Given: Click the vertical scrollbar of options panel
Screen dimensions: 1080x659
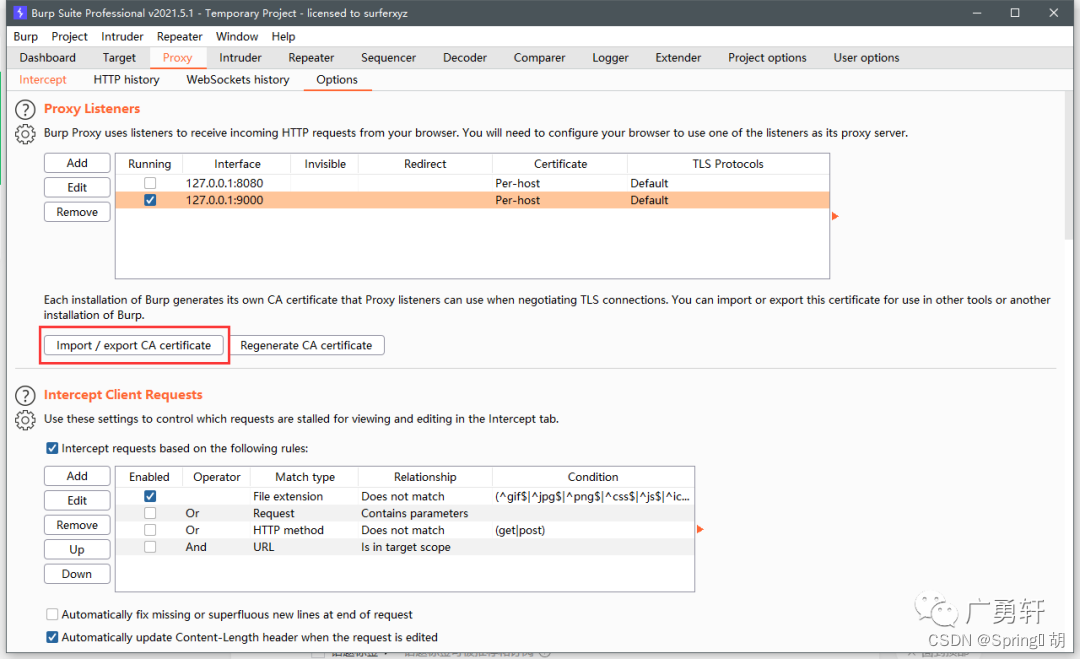Looking at the screenshot, I should click(x=1068, y=165).
